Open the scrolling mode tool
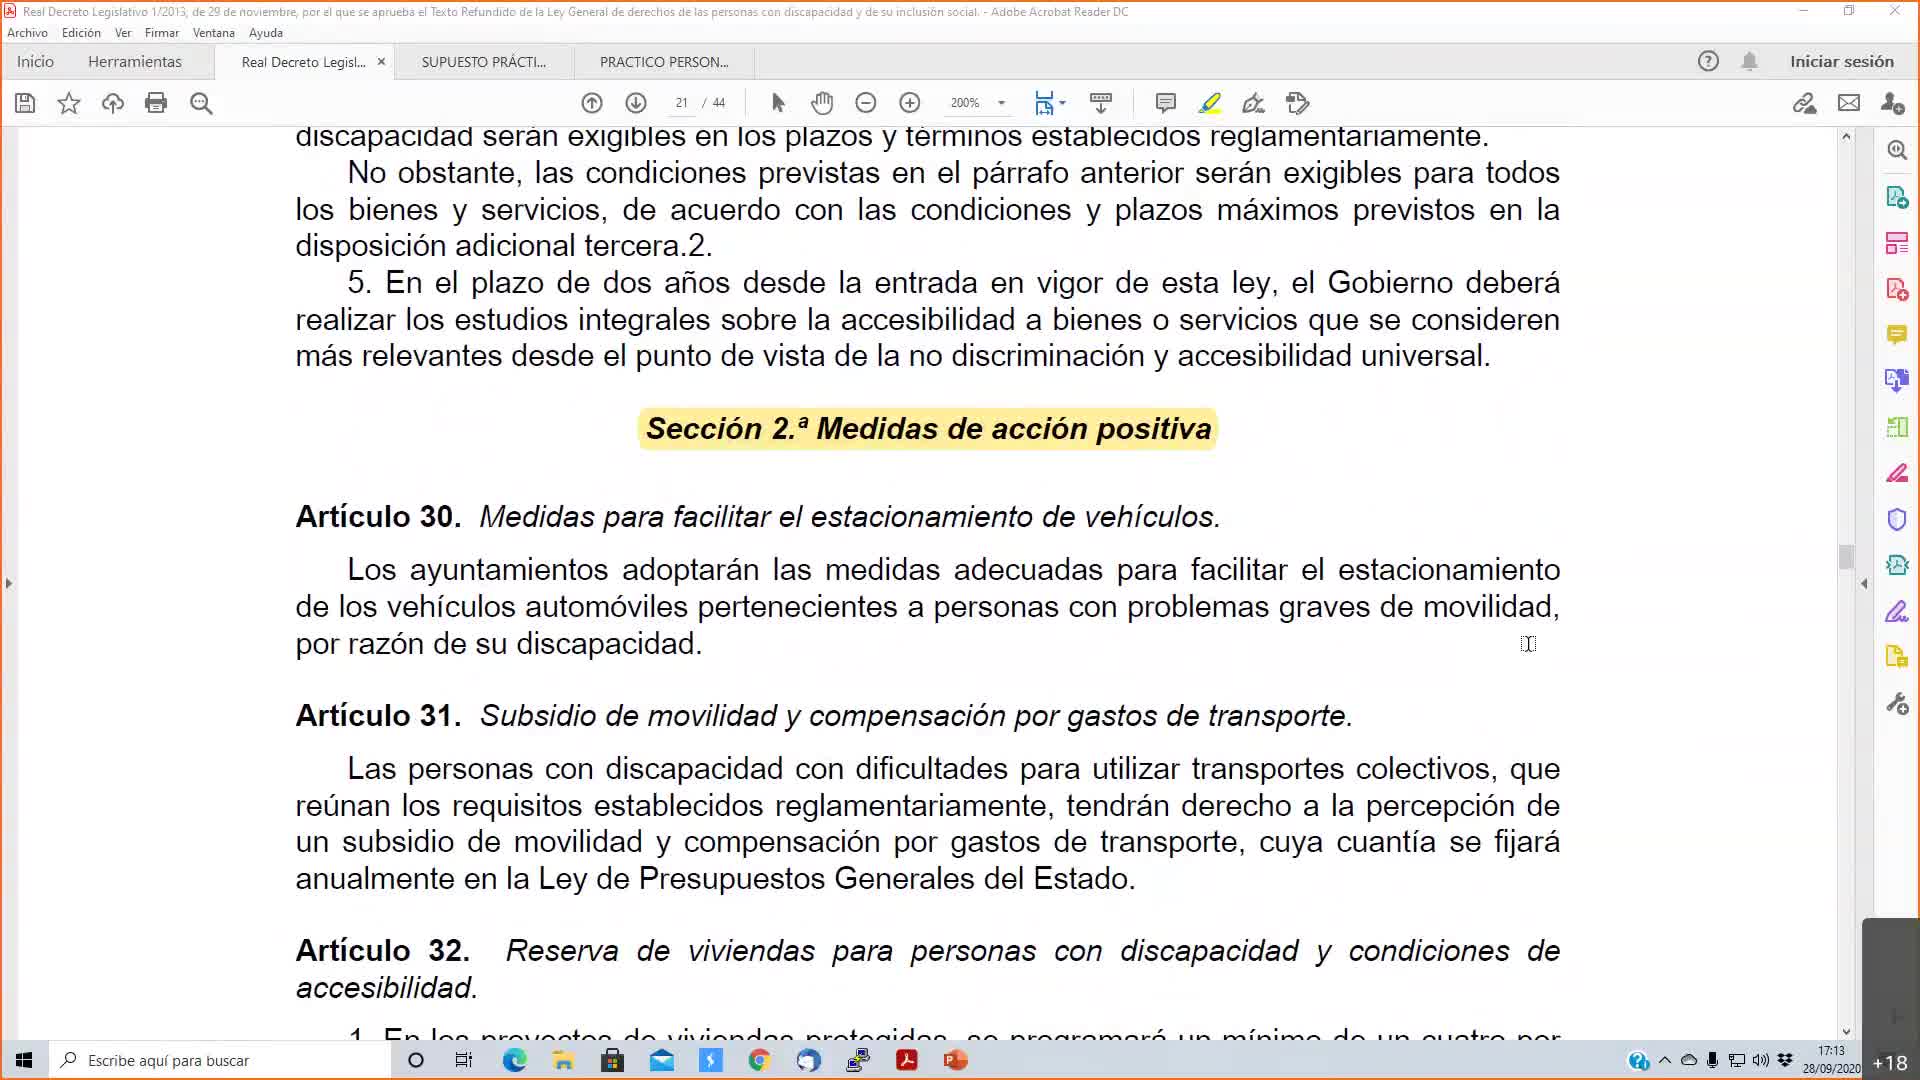This screenshot has height=1080, width=1920. [x=1101, y=103]
